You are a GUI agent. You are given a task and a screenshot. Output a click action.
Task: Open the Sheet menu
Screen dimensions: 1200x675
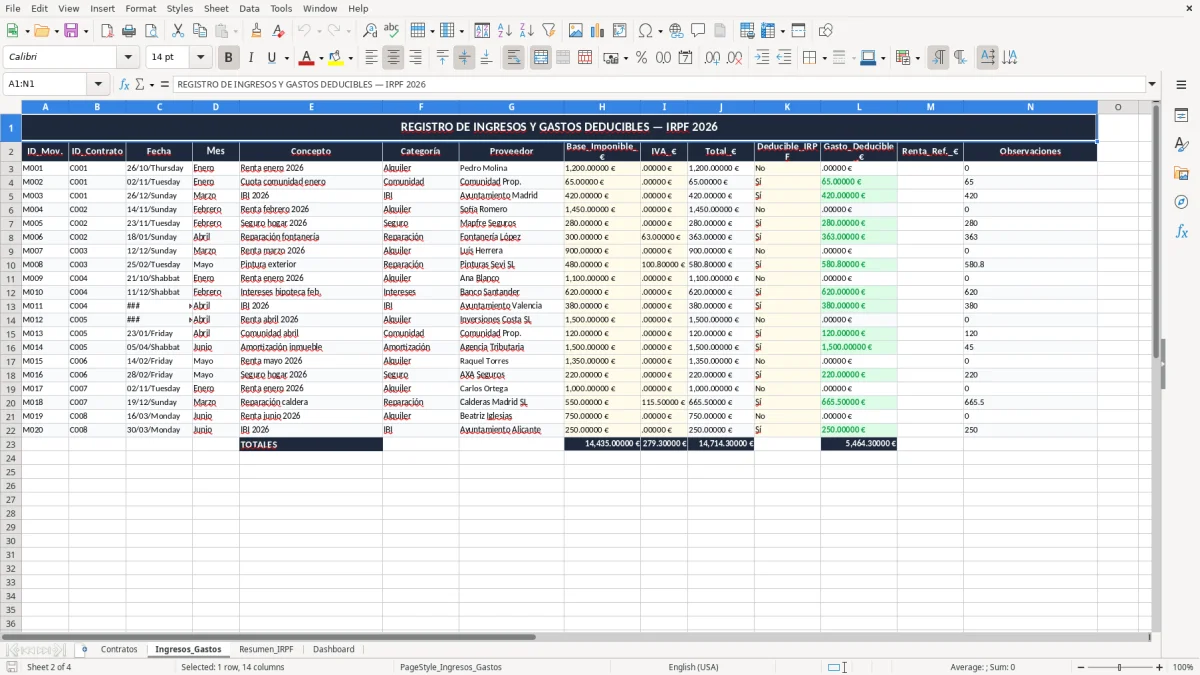click(x=216, y=8)
